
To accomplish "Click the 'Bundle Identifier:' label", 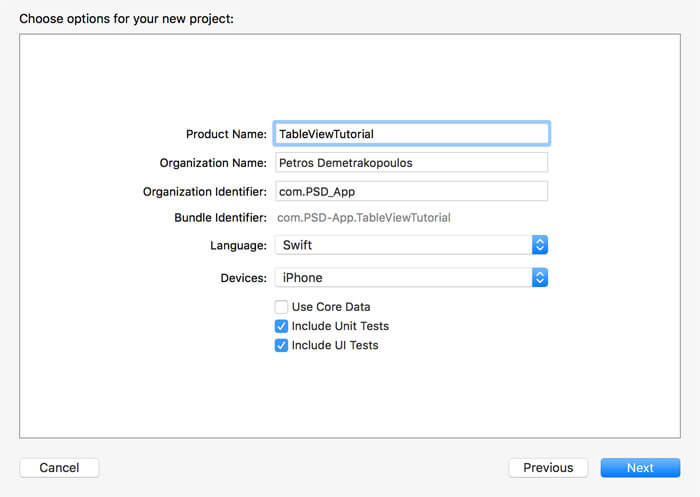I will click(x=220, y=217).
